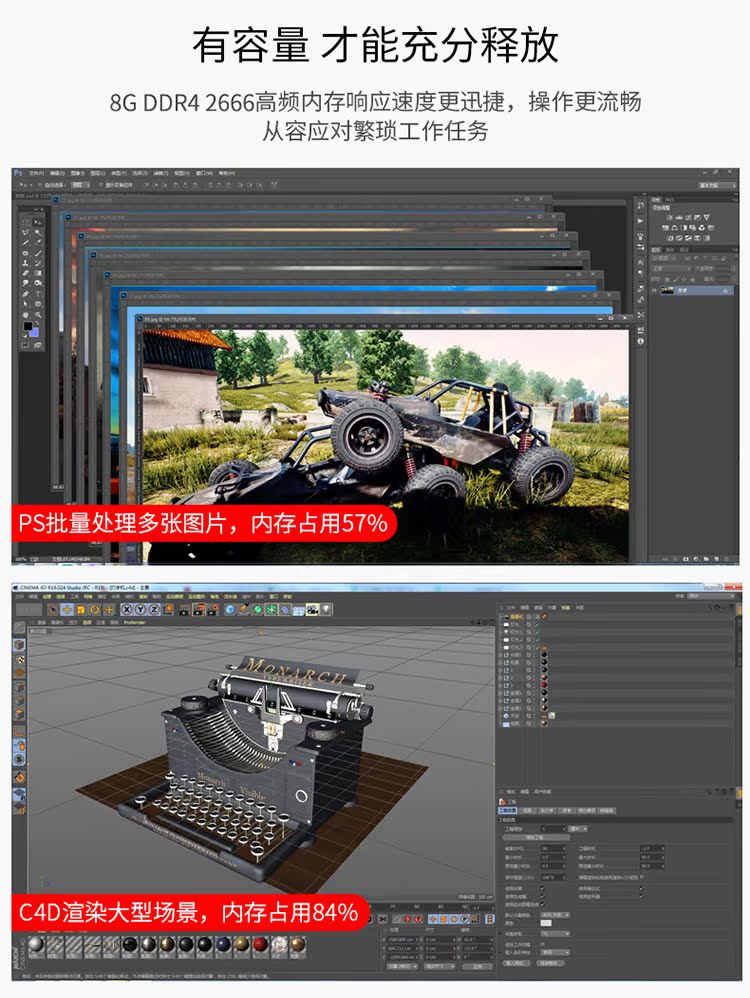
Task: Add a Brightness/Contrast adjustment in Photoshop
Action: click(670, 218)
